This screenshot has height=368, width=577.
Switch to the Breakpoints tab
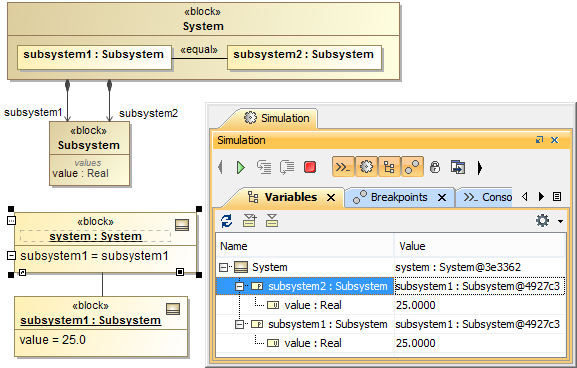[x=399, y=197]
